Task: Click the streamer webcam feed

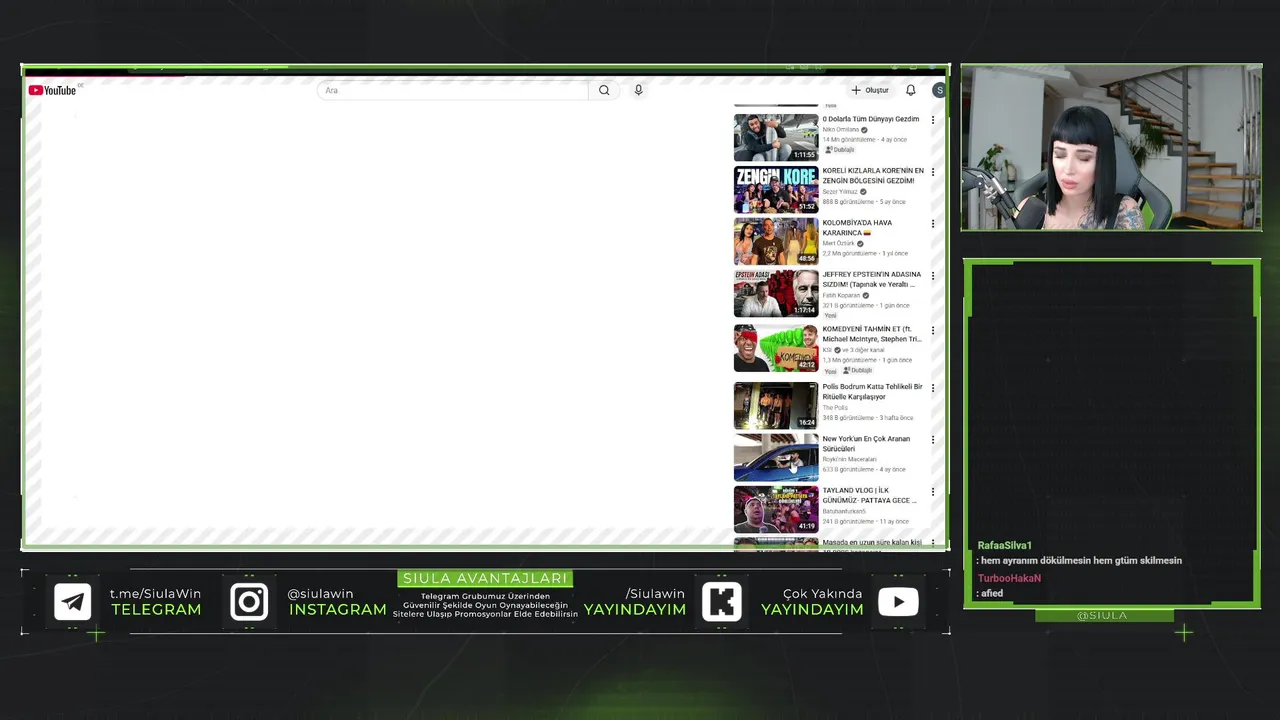Action: pos(1111,148)
